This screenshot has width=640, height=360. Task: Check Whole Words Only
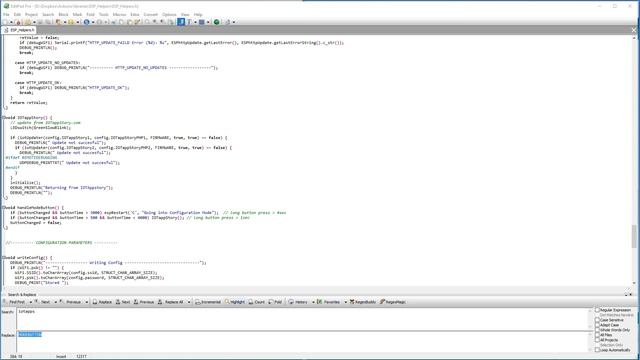[598, 330]
